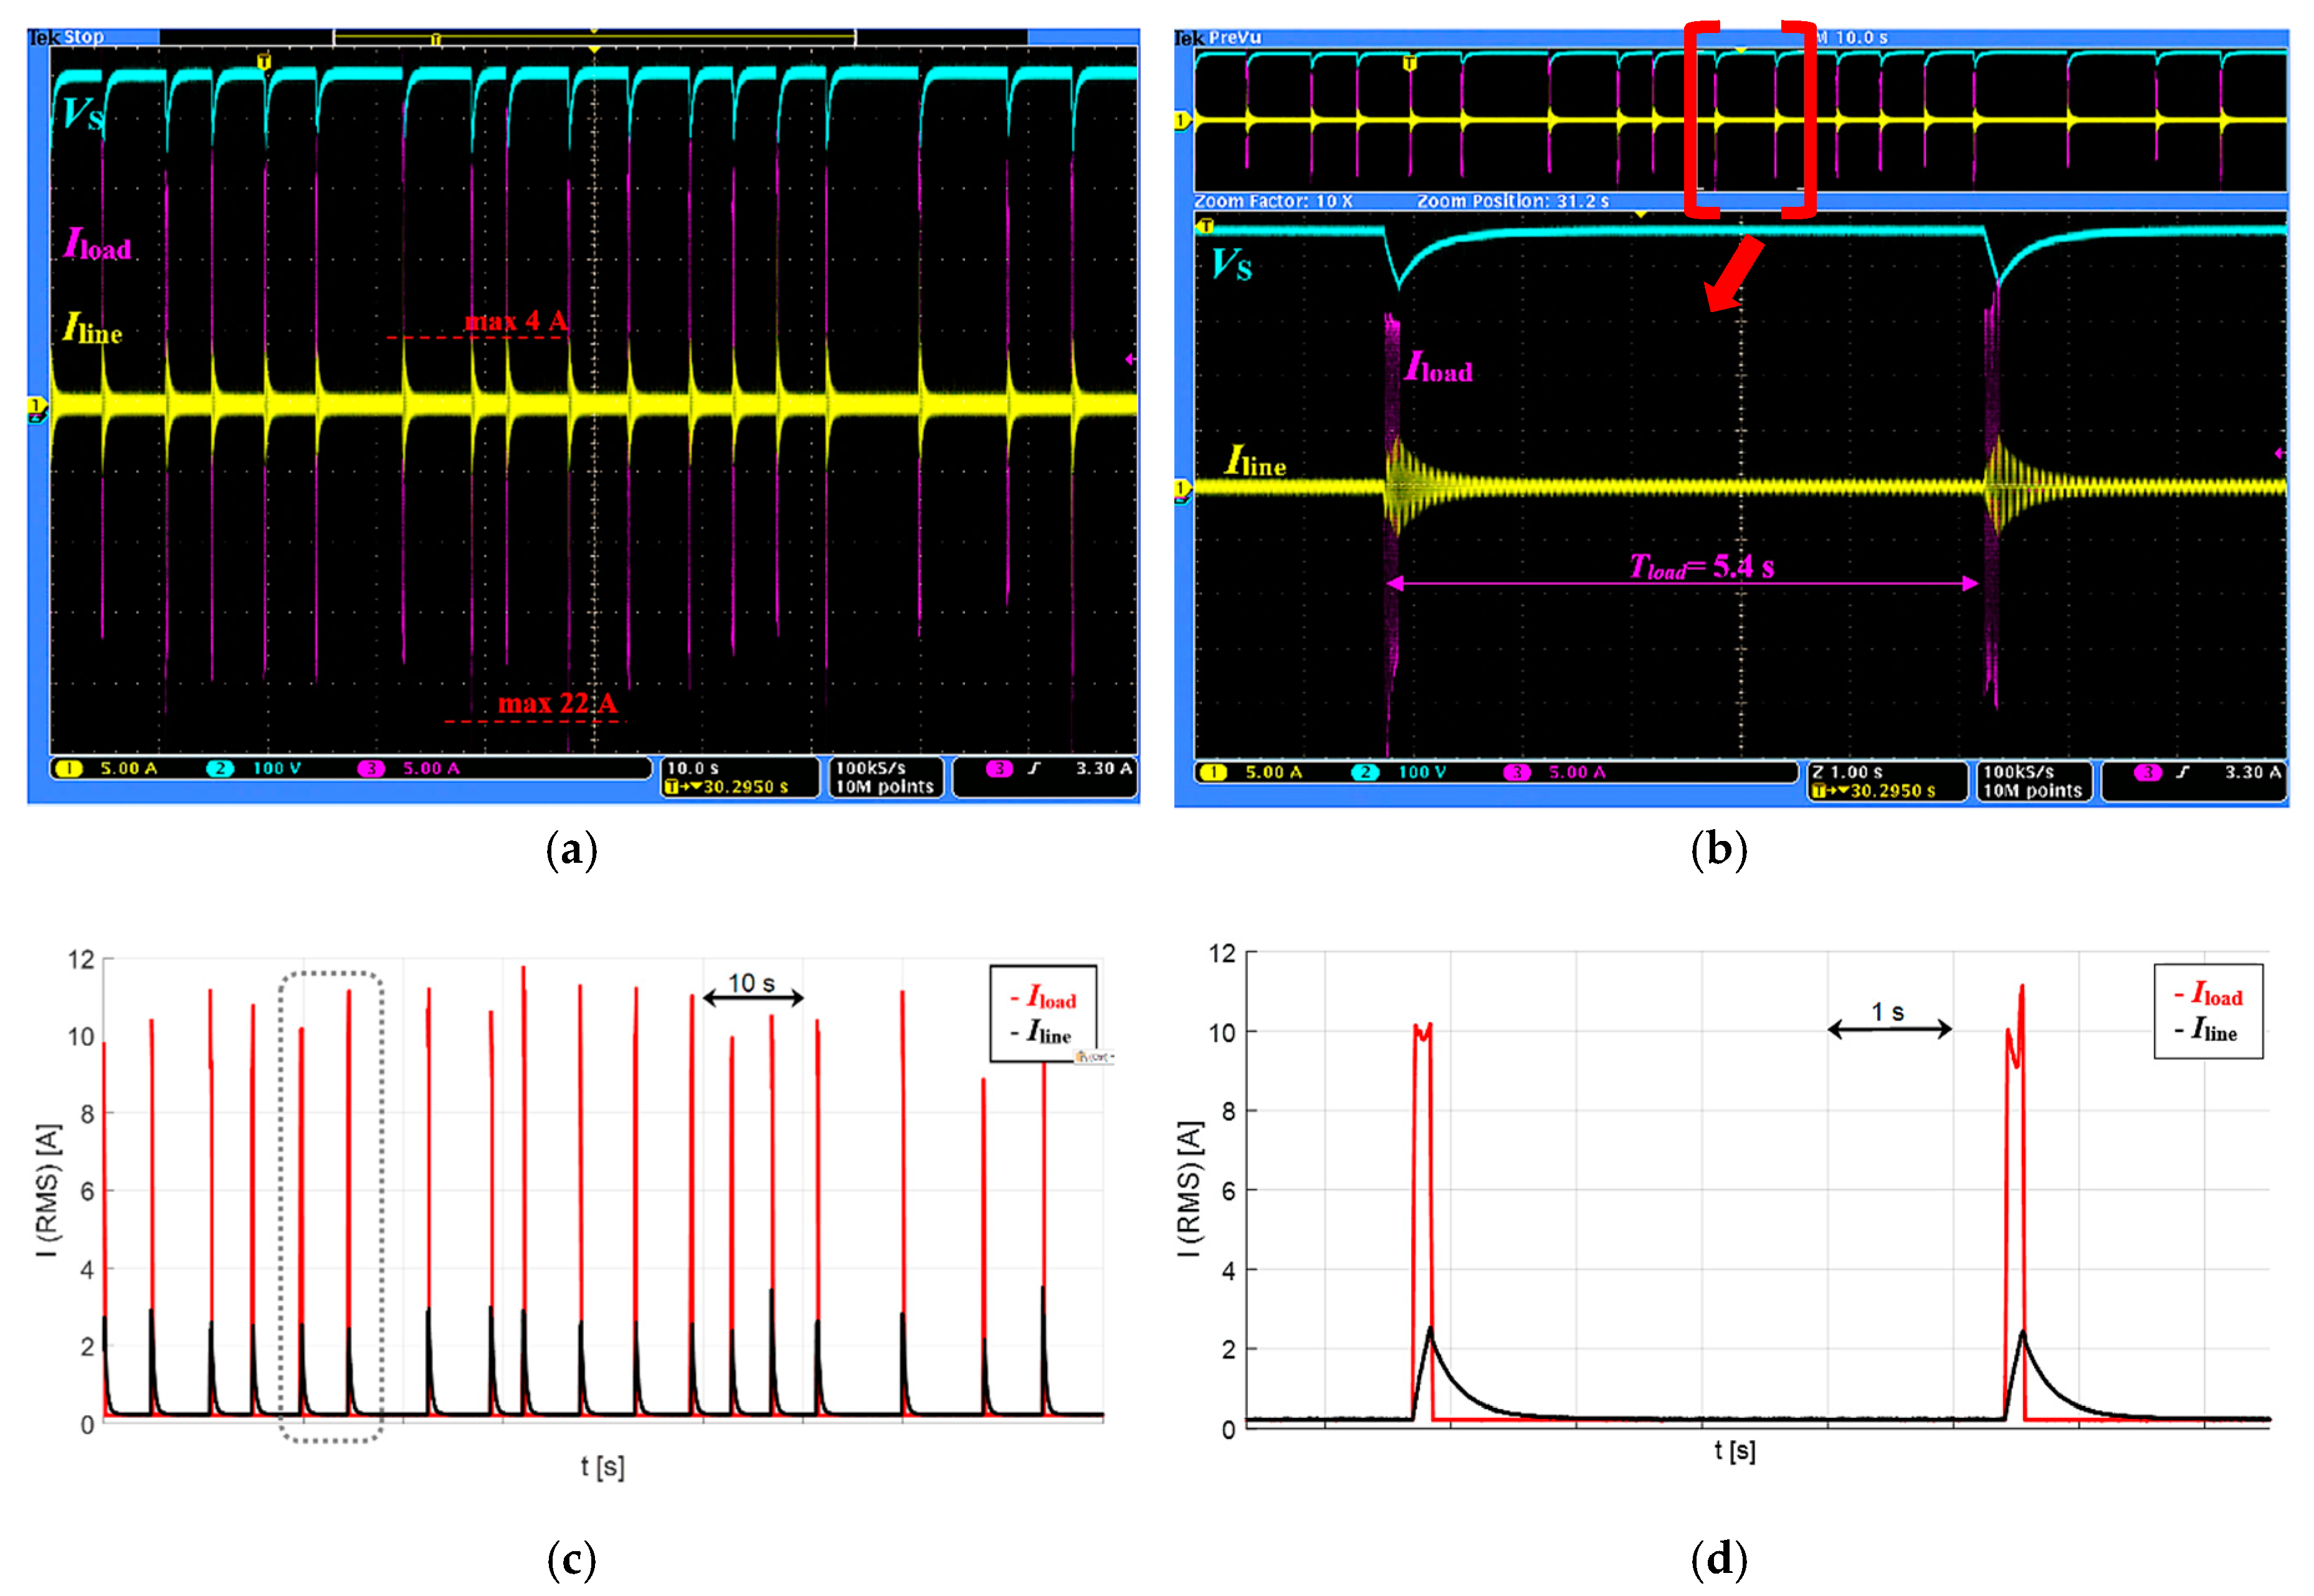Viewport: 2314px width, 1596px height.
Task: Click the magenta trigger level arrow at the right edge of panel (b)
Action: point(2280,454)
